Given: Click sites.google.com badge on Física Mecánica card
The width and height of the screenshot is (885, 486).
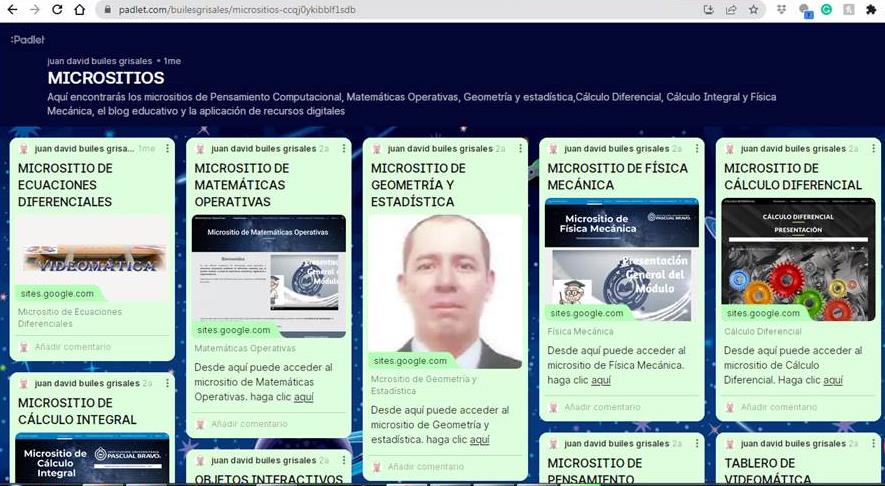Looking at the screenshot, I should (x=588, y=313).
